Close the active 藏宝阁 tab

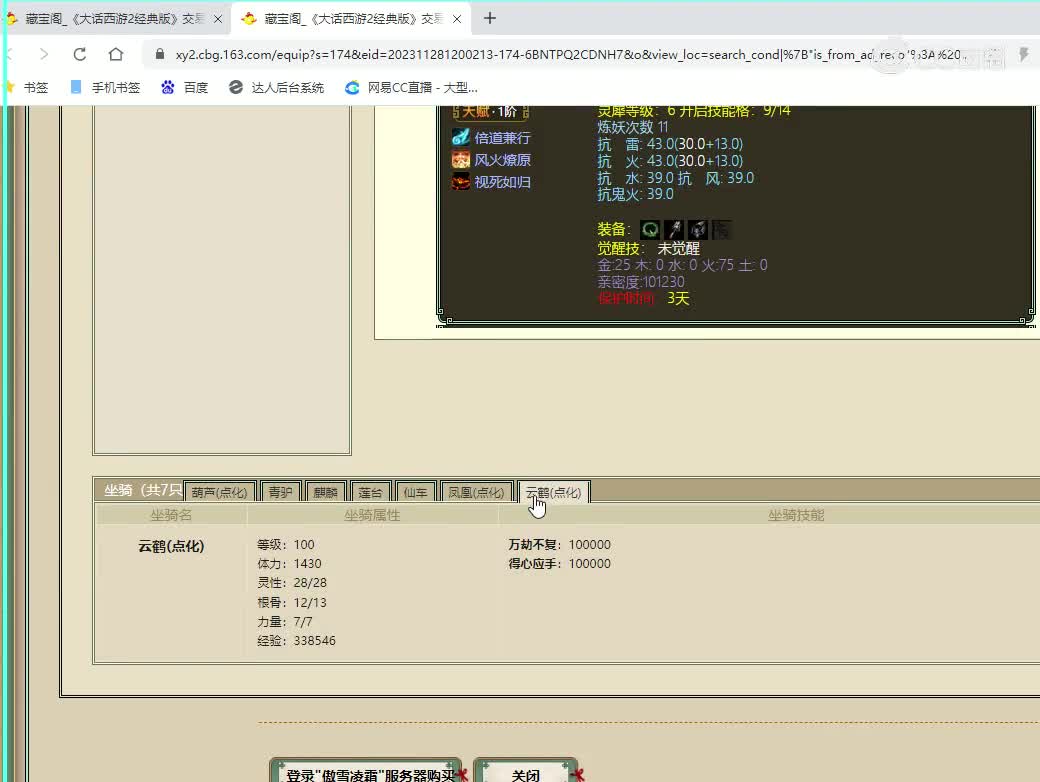pyautogui.click(x=457, y=19)
